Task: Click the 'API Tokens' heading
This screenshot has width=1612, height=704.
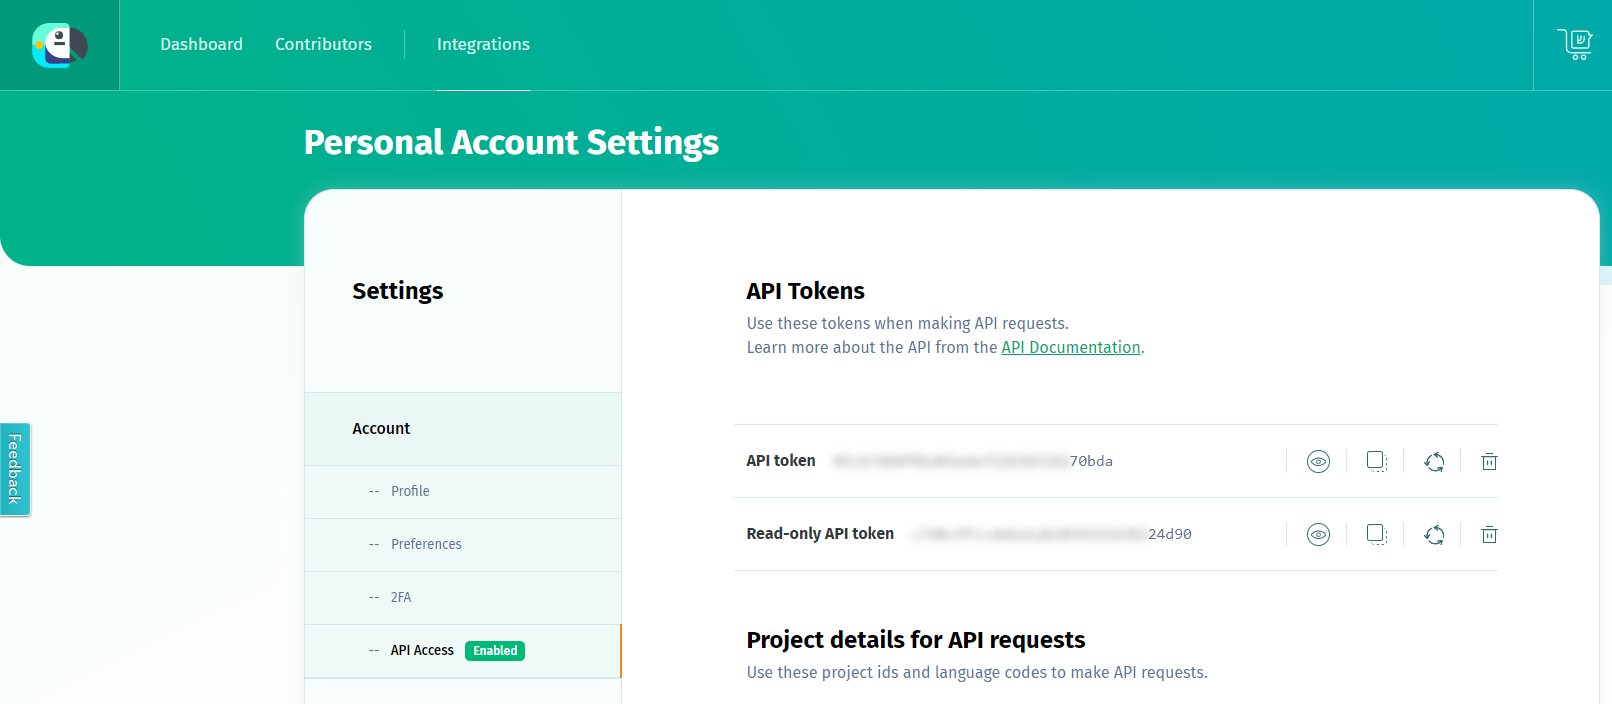Action: point(805,291)
